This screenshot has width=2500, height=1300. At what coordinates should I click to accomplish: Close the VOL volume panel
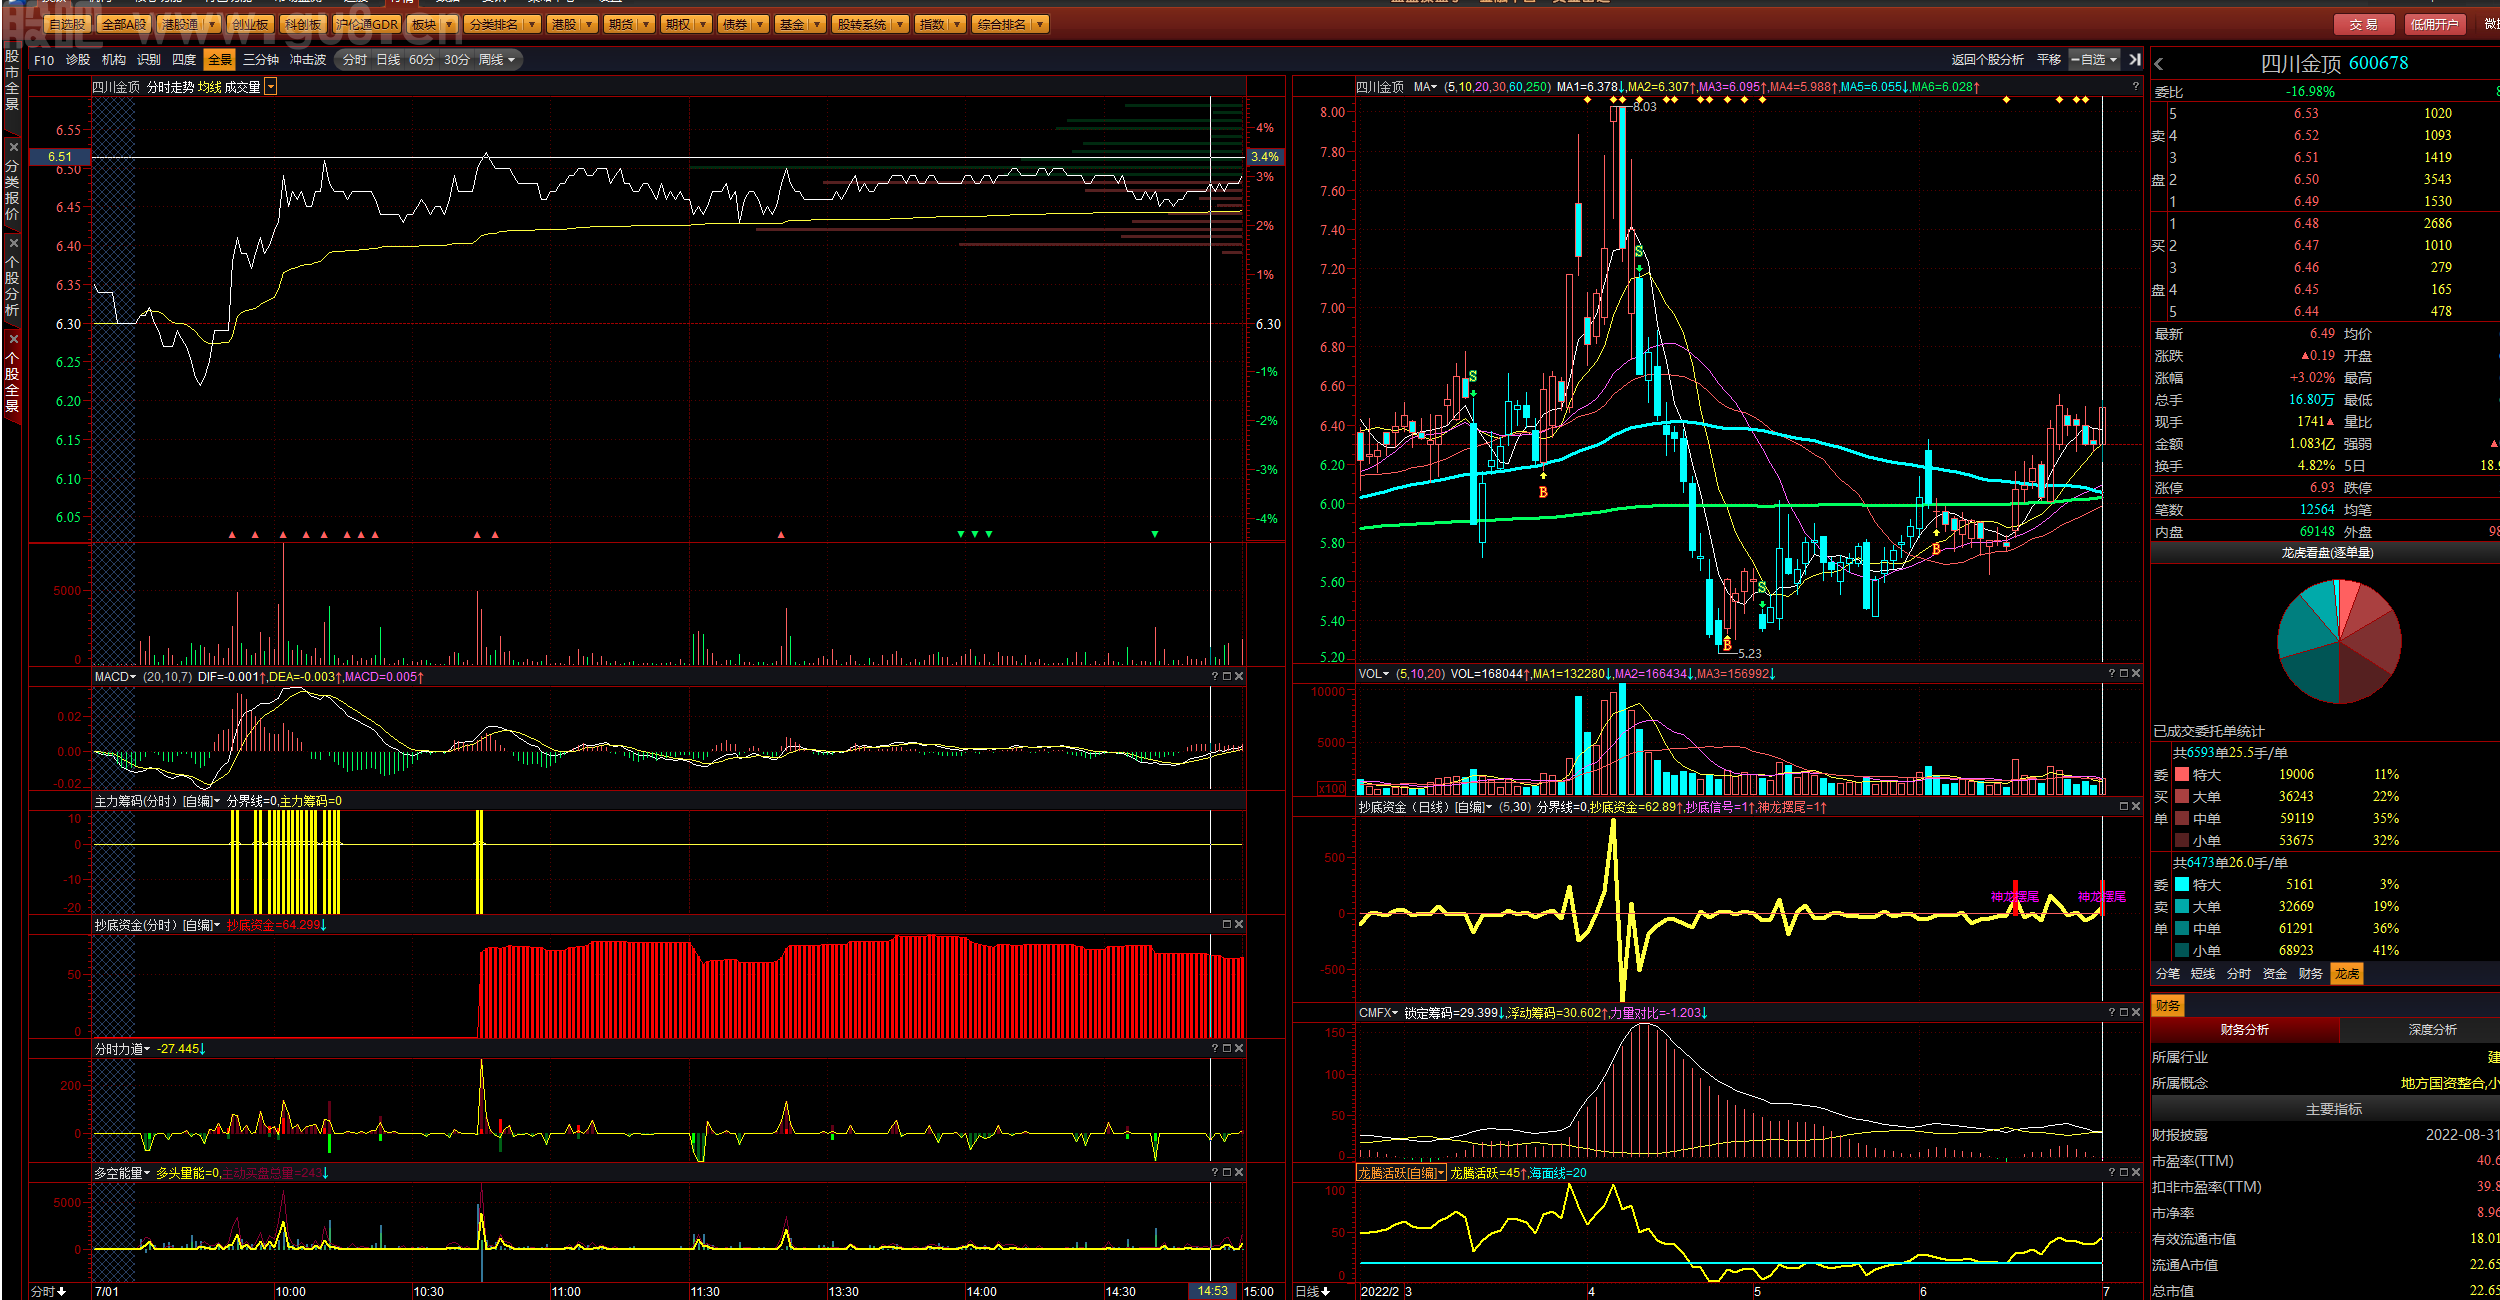point(2136,674)
